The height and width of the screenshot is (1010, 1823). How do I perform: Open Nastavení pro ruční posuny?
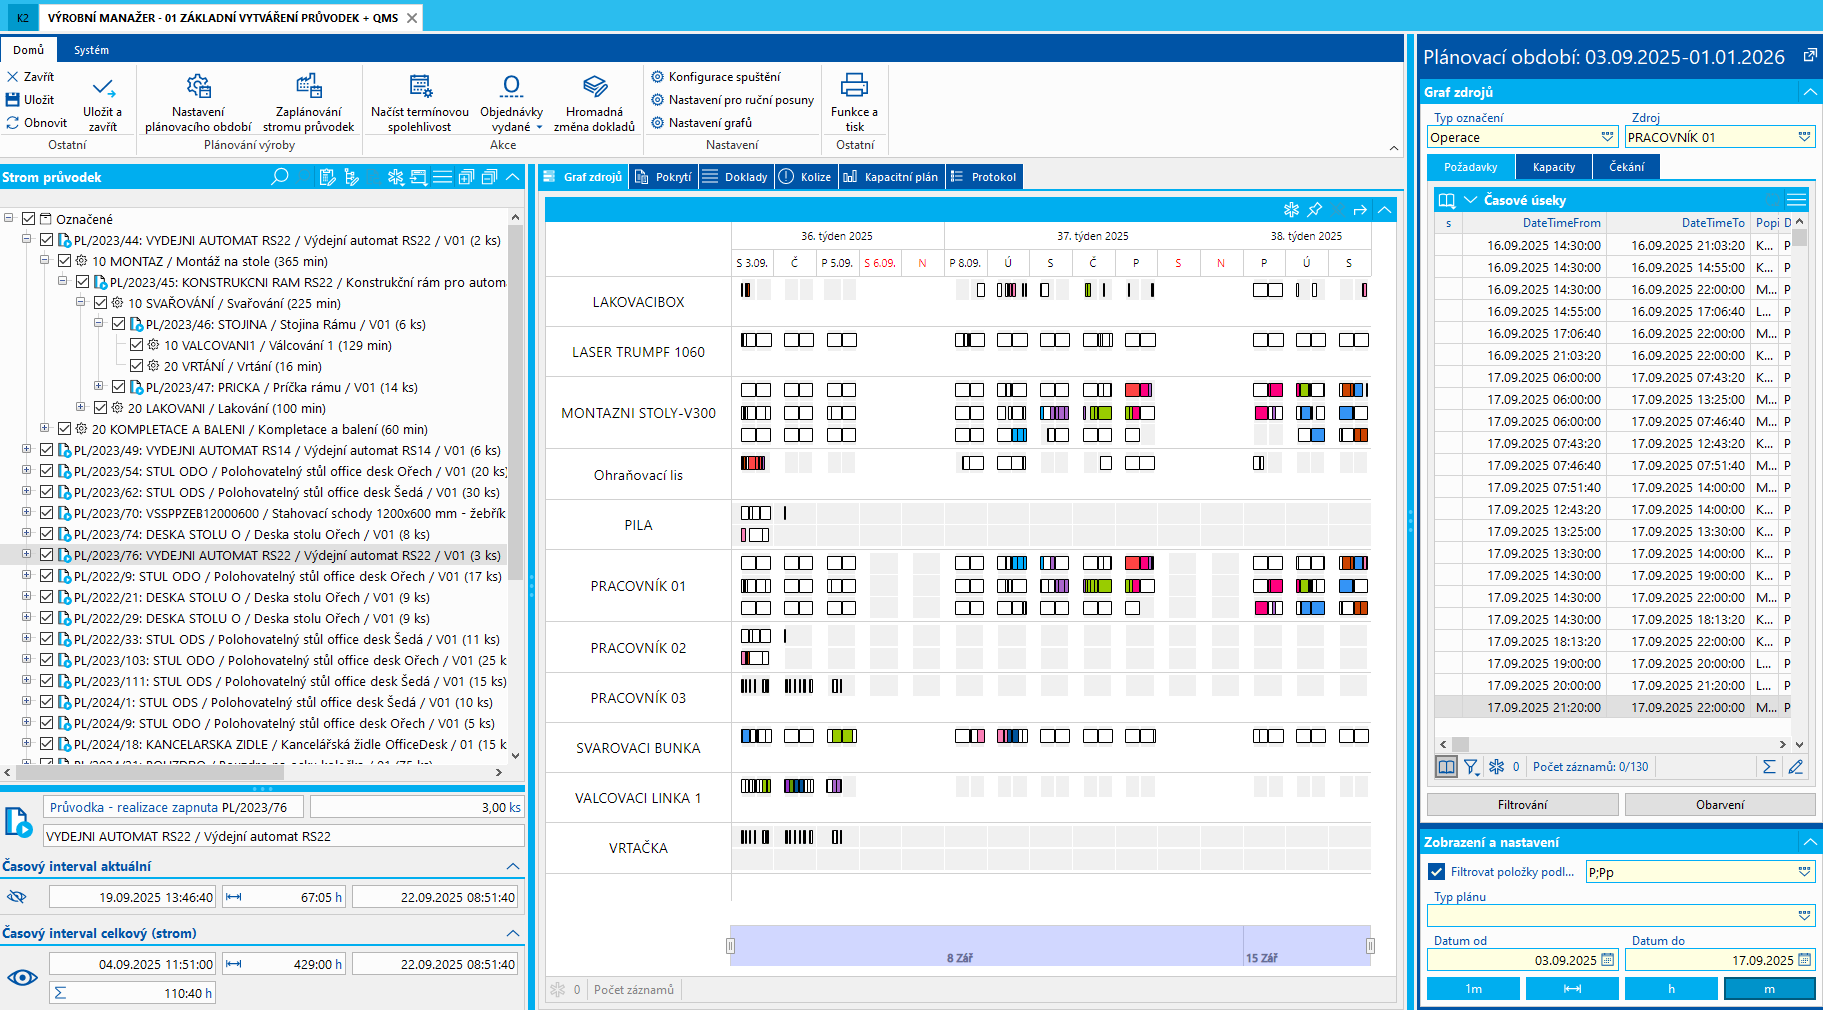(733, 100)
